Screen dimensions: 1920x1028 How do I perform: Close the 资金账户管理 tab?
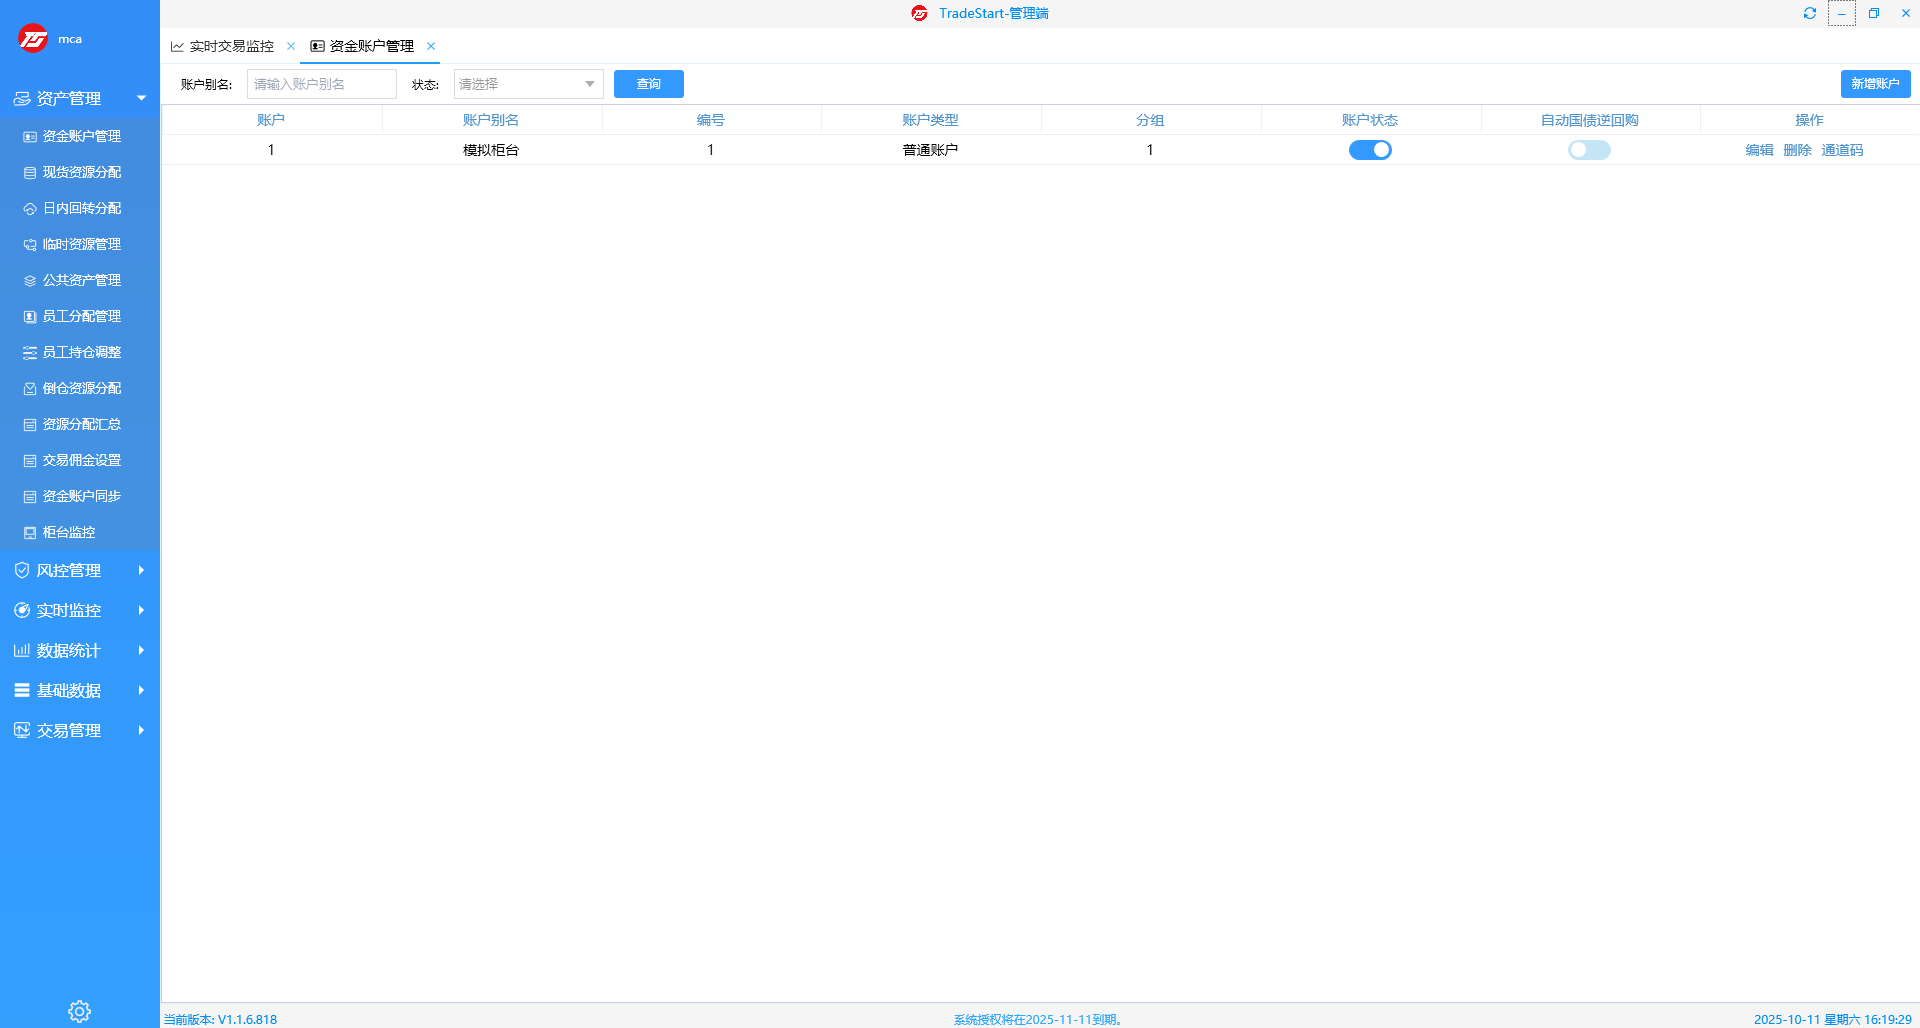click(431, 46)
